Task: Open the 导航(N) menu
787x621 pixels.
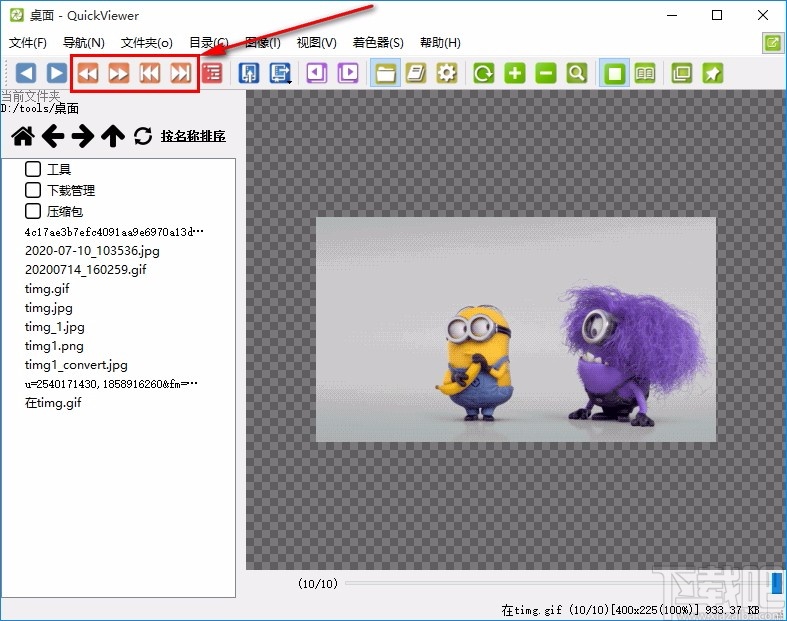Action: pyautogui.click(x=83, y=43)
